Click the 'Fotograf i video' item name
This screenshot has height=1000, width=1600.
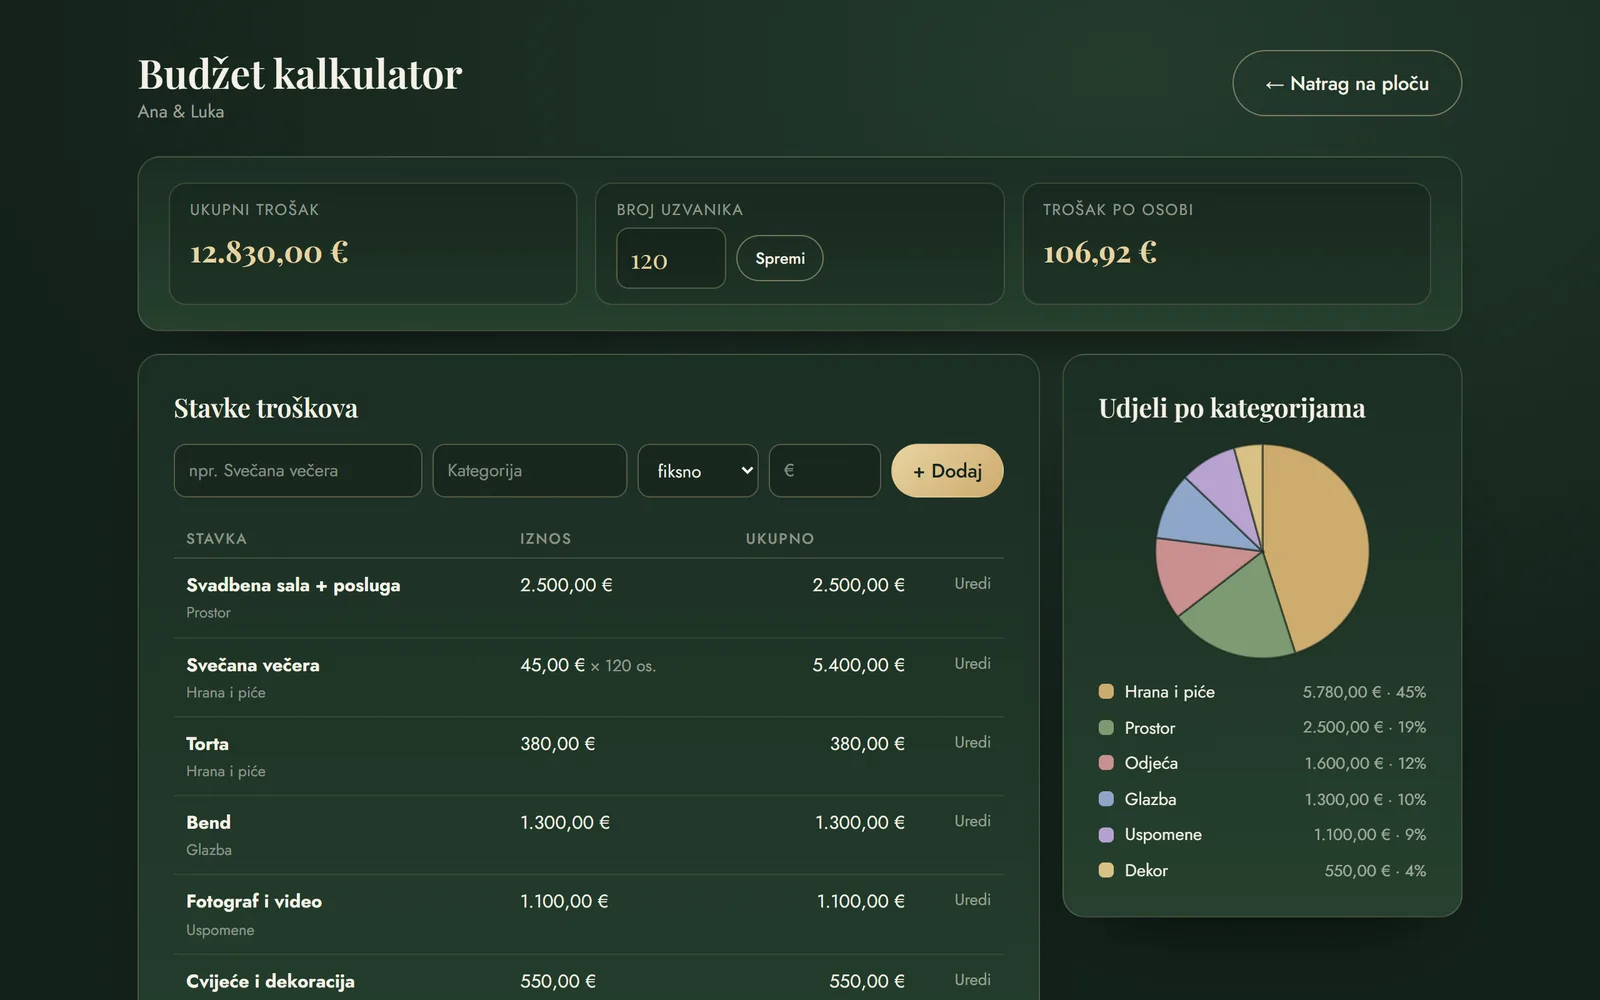(x=254, y=901)
